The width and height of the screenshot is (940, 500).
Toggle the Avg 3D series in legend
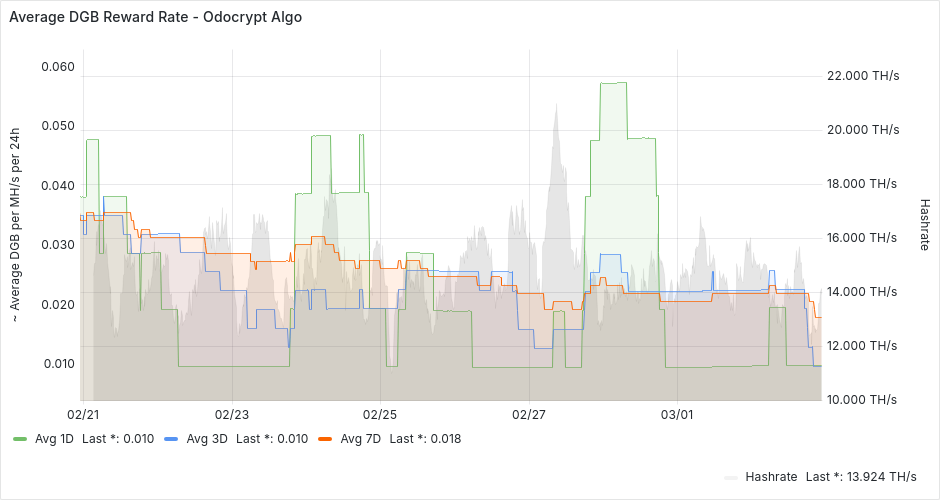(208, 438)
